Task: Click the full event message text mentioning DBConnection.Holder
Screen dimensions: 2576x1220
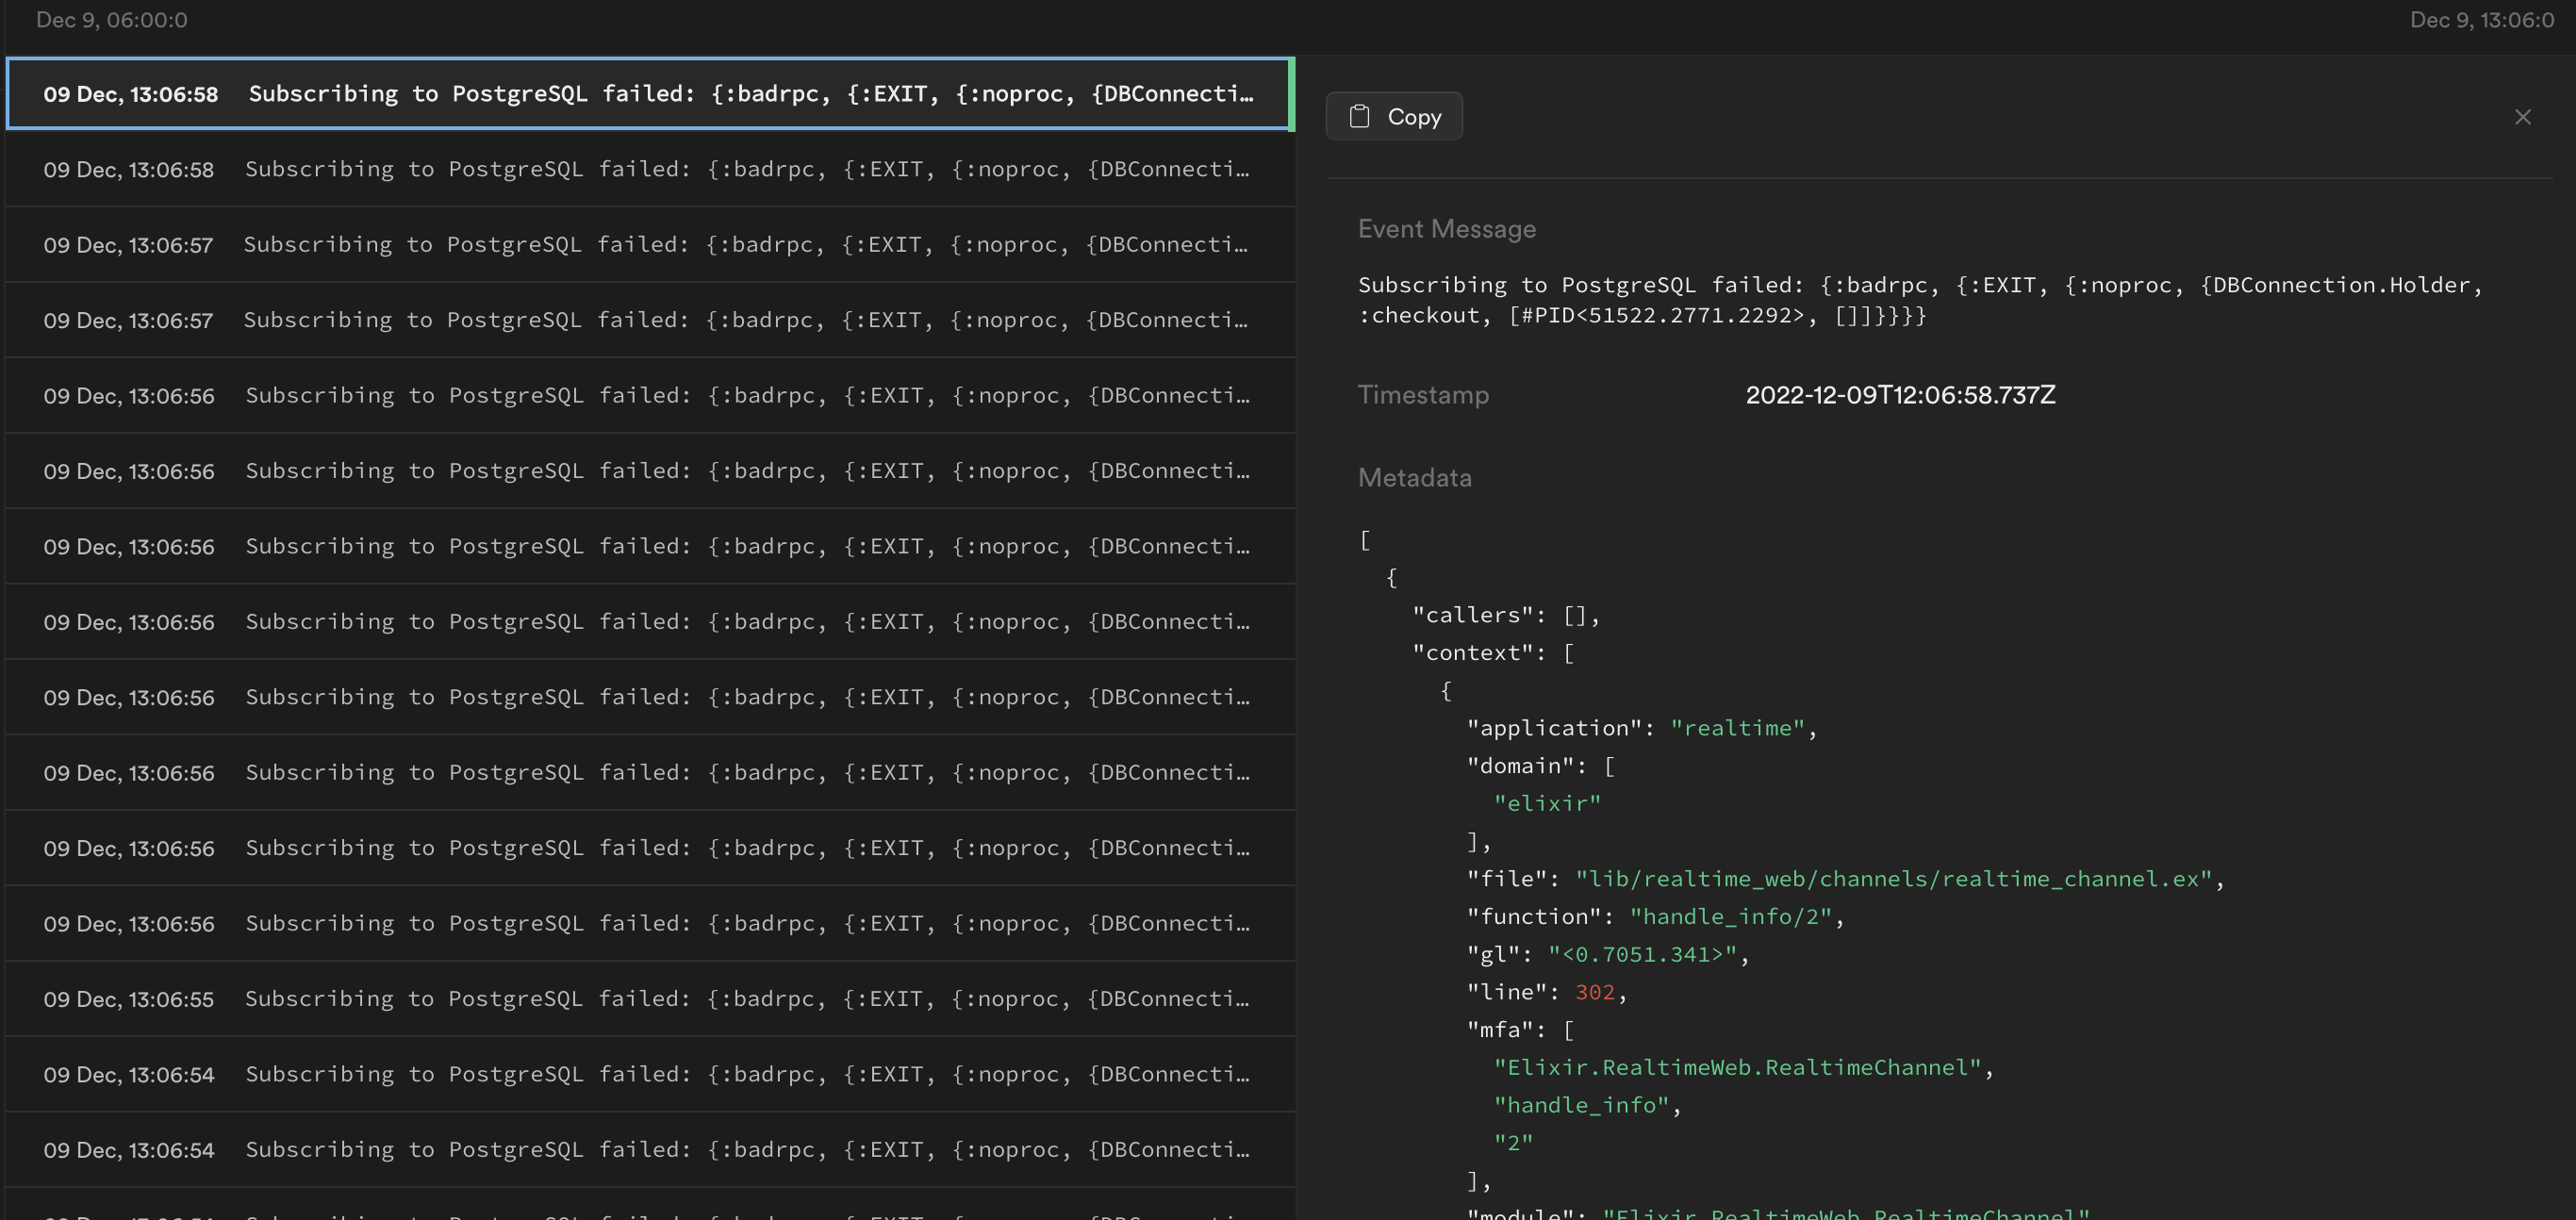Action: [x=1920, y=300]
